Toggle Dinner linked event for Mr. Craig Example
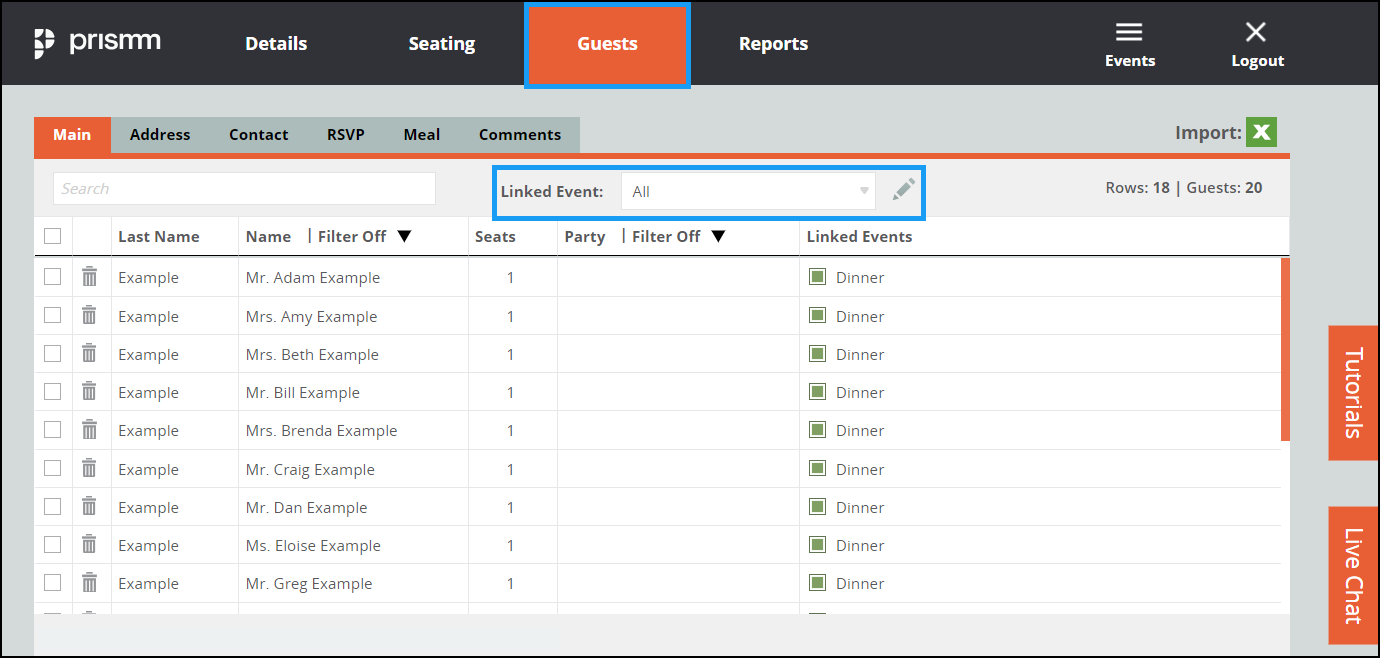Viewport: 1380px width, 658px height. click(x=818, y=468)
